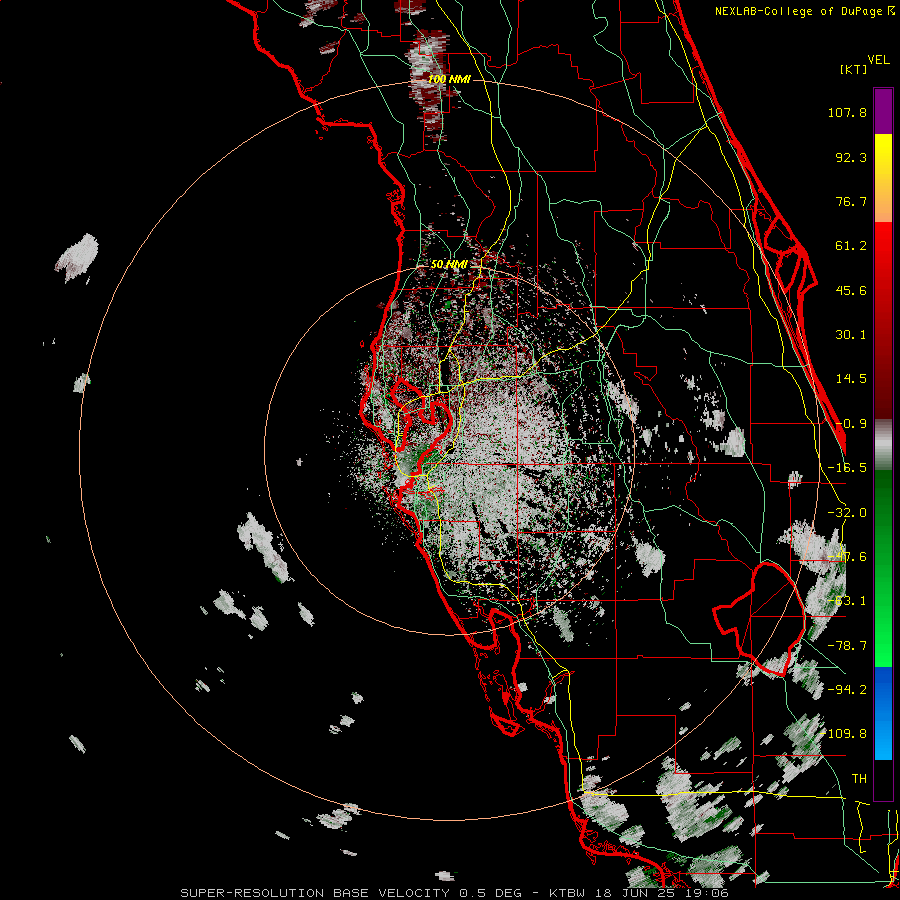The width and height of the screenshot is (900, 900).
Task: Click the purple segment of the color bar
Action: tap(883, 111)
